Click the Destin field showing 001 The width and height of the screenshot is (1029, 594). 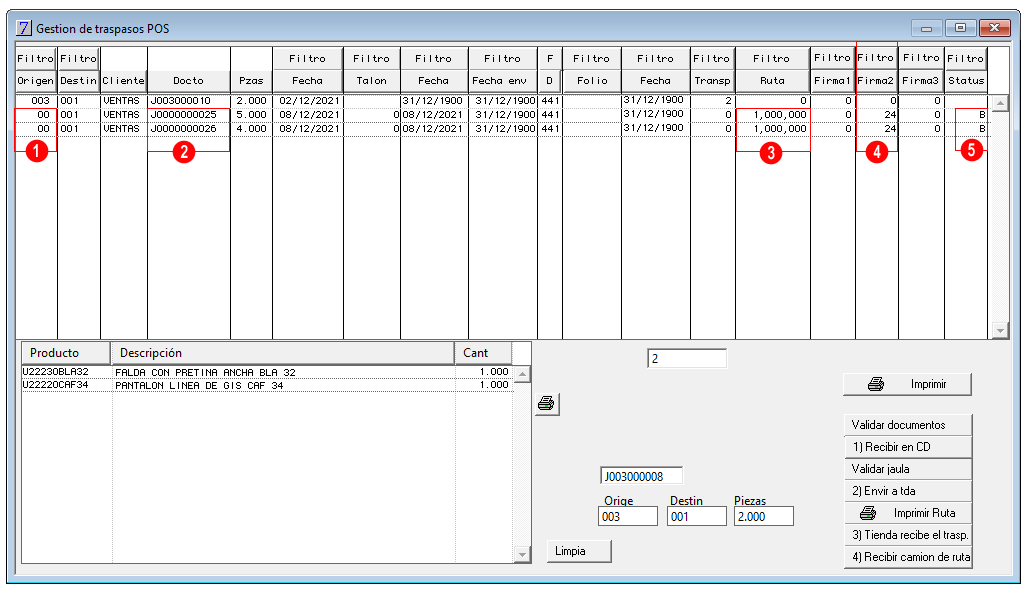[x=697, y=517]
